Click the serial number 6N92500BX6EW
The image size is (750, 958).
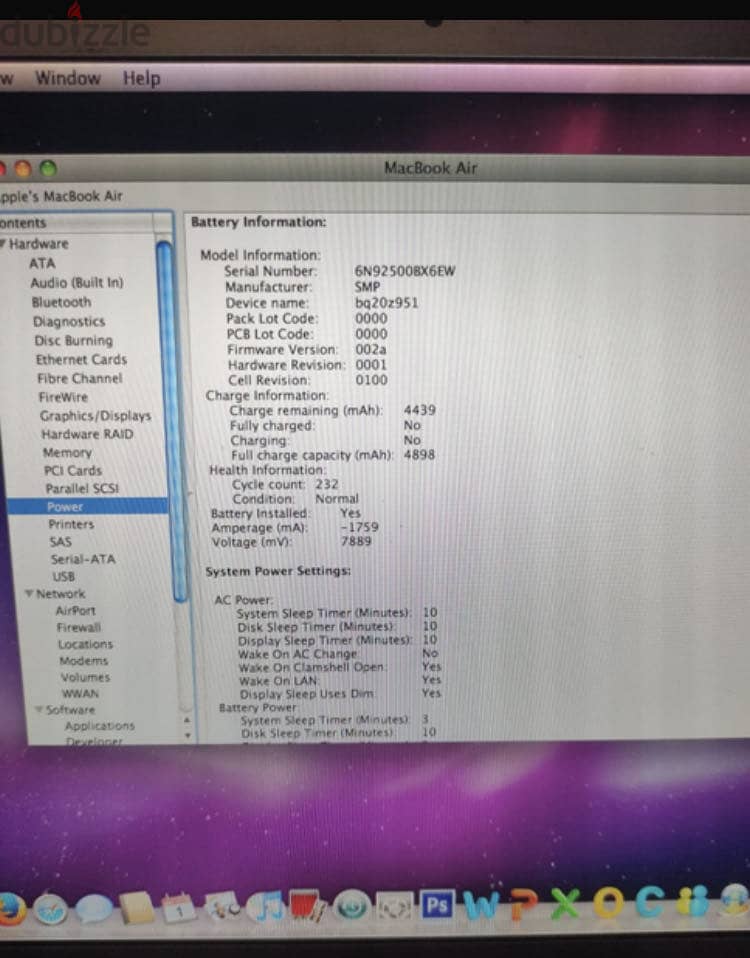[x=404, y=271]
